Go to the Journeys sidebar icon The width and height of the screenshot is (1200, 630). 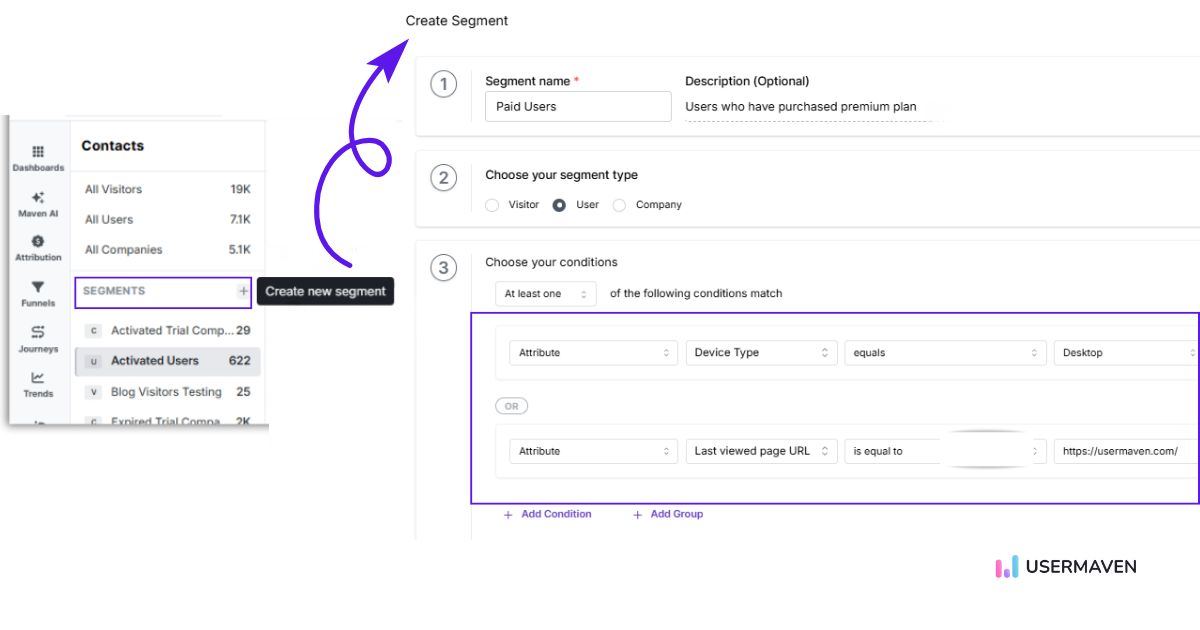point(38,333)
